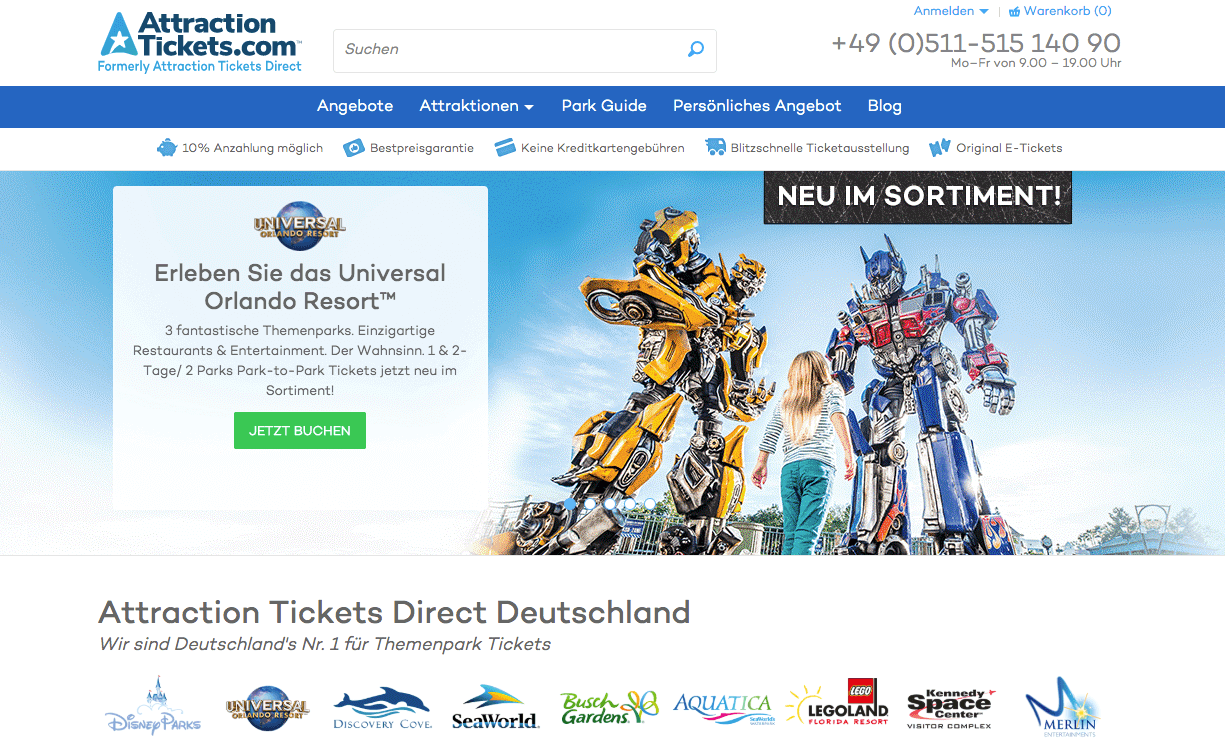Click the shopping basket icon beside Warenkorb
1225x754 pixels.
point(1014,11)
